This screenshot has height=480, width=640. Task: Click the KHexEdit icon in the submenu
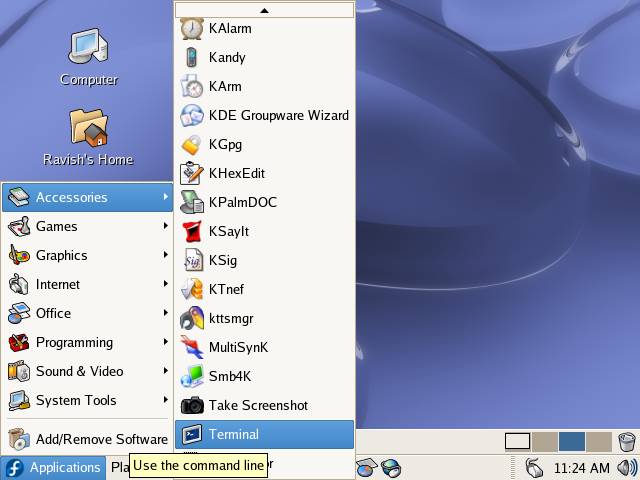click(192, 173)
